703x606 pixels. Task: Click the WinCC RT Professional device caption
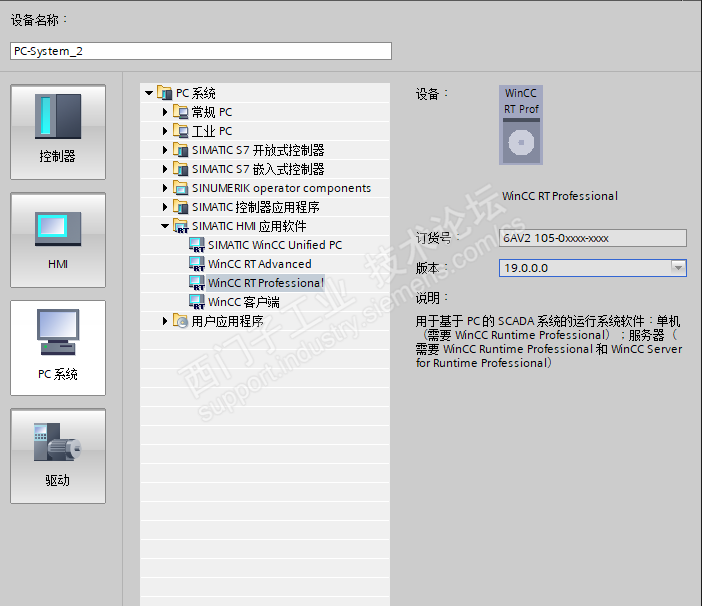pyautogui.click(x=560, y=196)
